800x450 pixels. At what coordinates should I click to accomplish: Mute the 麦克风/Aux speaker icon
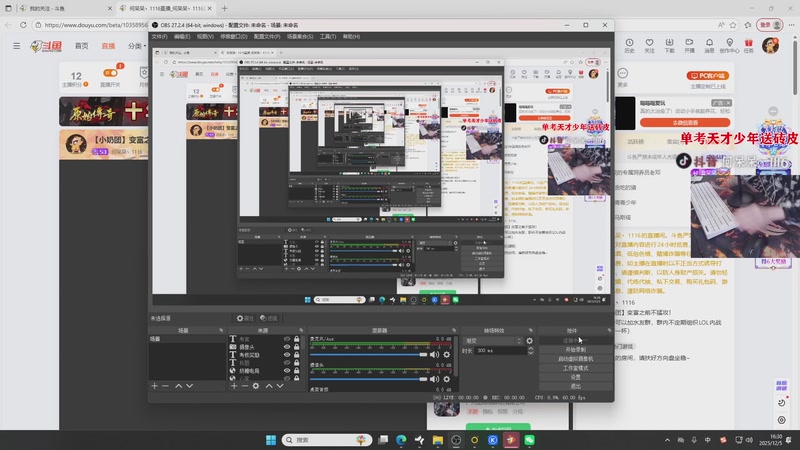point(434,355)
